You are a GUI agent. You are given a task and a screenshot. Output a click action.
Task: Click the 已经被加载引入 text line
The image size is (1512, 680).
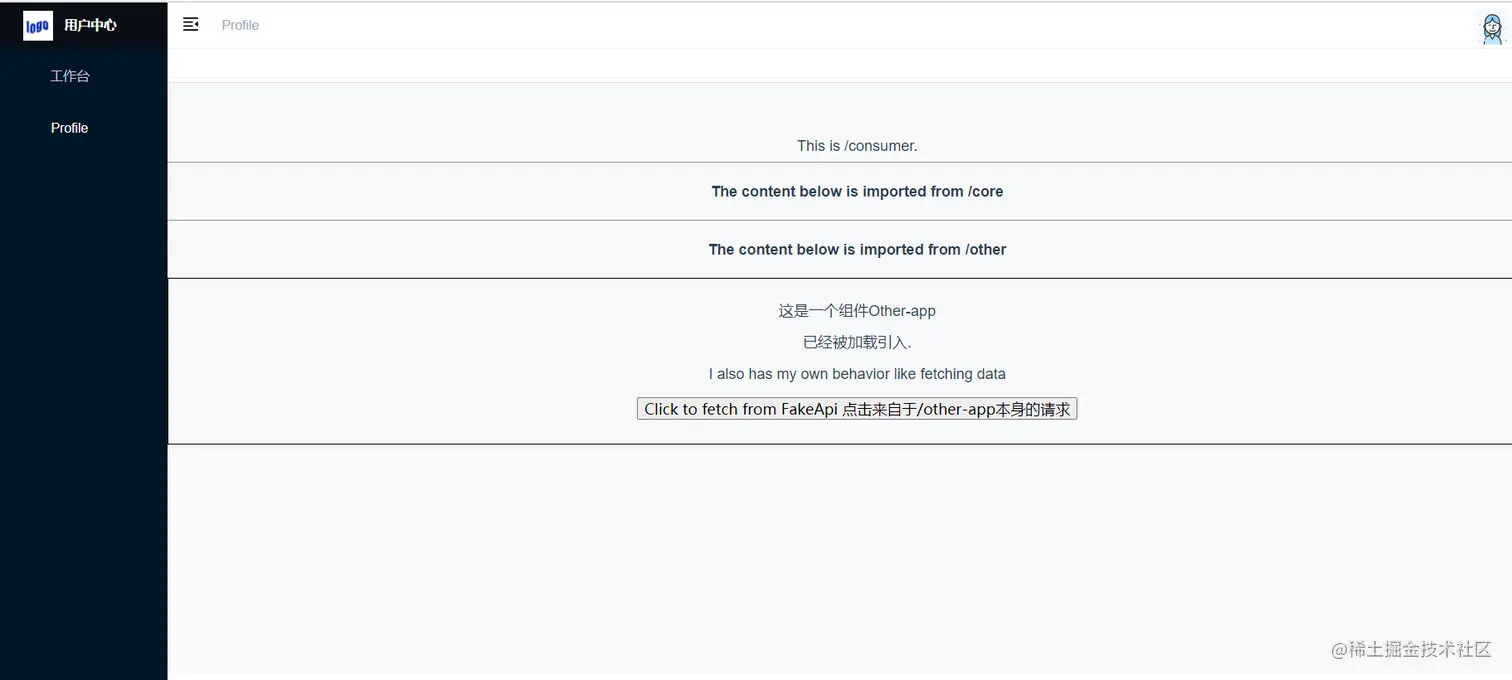tap(857, 342)
